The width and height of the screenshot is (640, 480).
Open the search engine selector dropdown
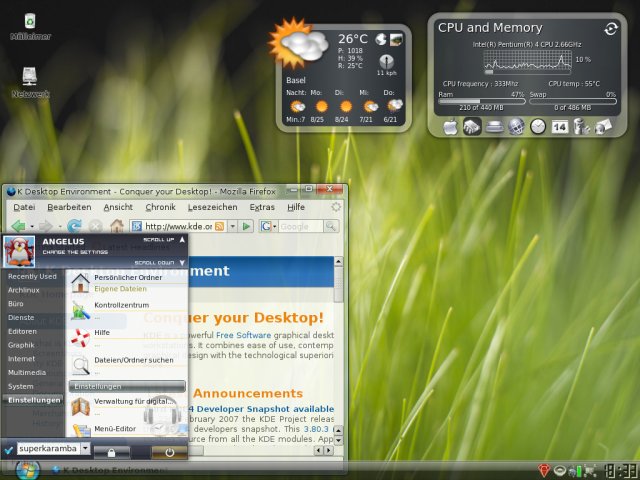268,226
